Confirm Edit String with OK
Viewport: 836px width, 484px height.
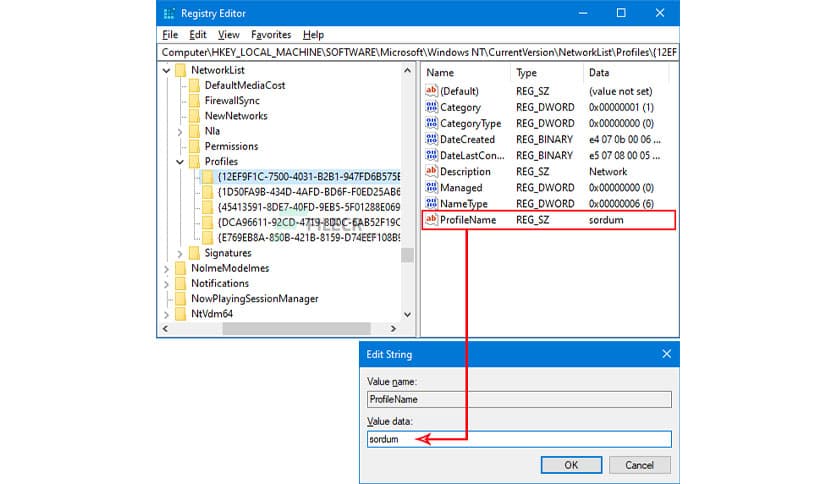point(571,465)
